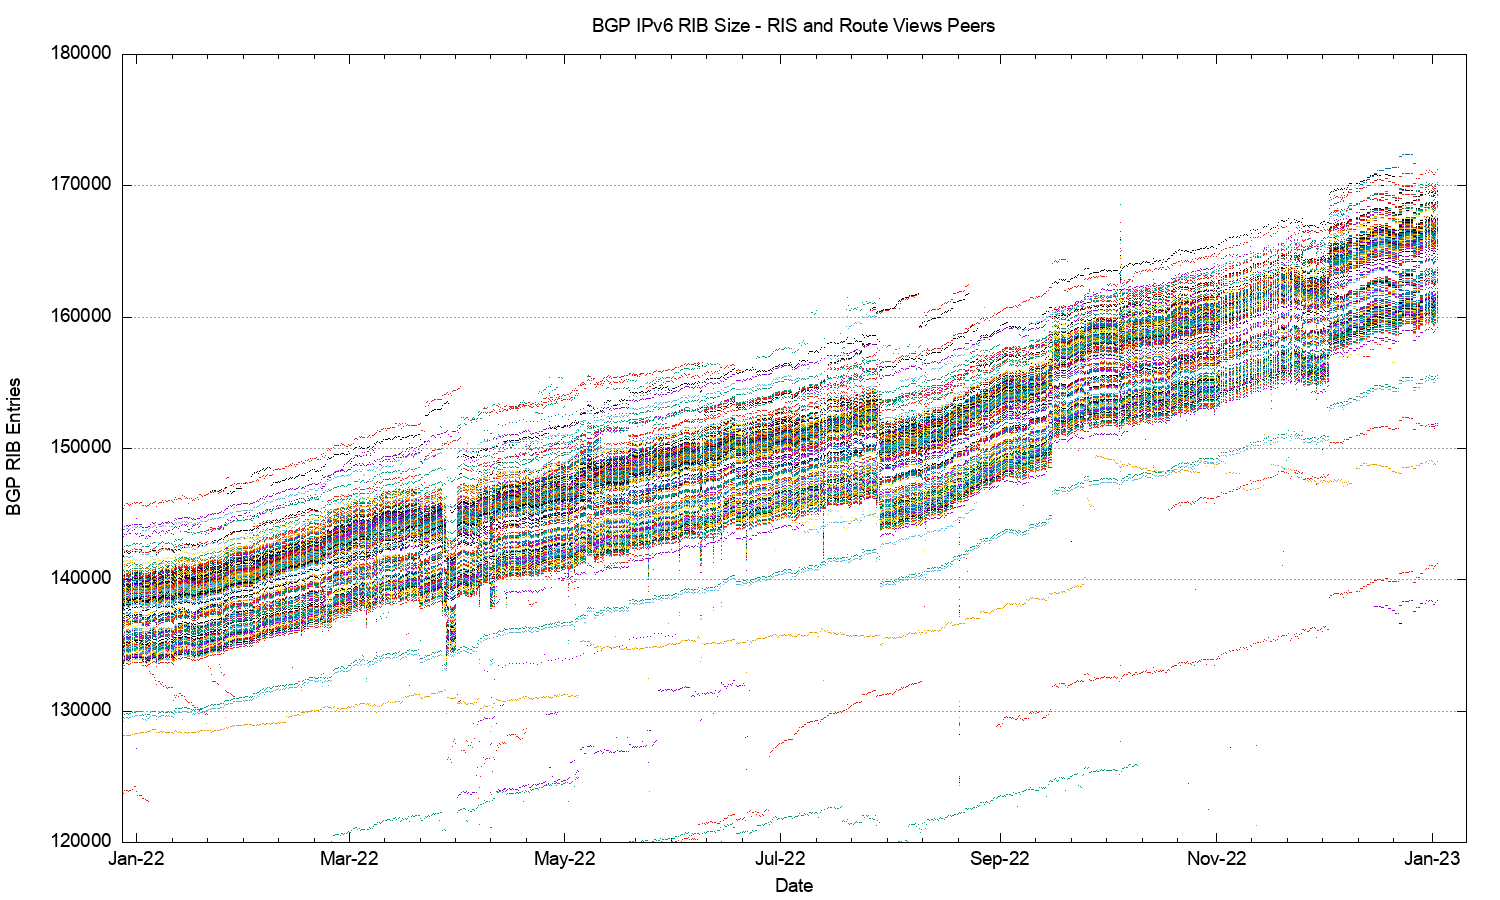Viewport: 1500px width, 900px height.
Task: Select the Nov-22 date tick label
Action: [1216, 859]
